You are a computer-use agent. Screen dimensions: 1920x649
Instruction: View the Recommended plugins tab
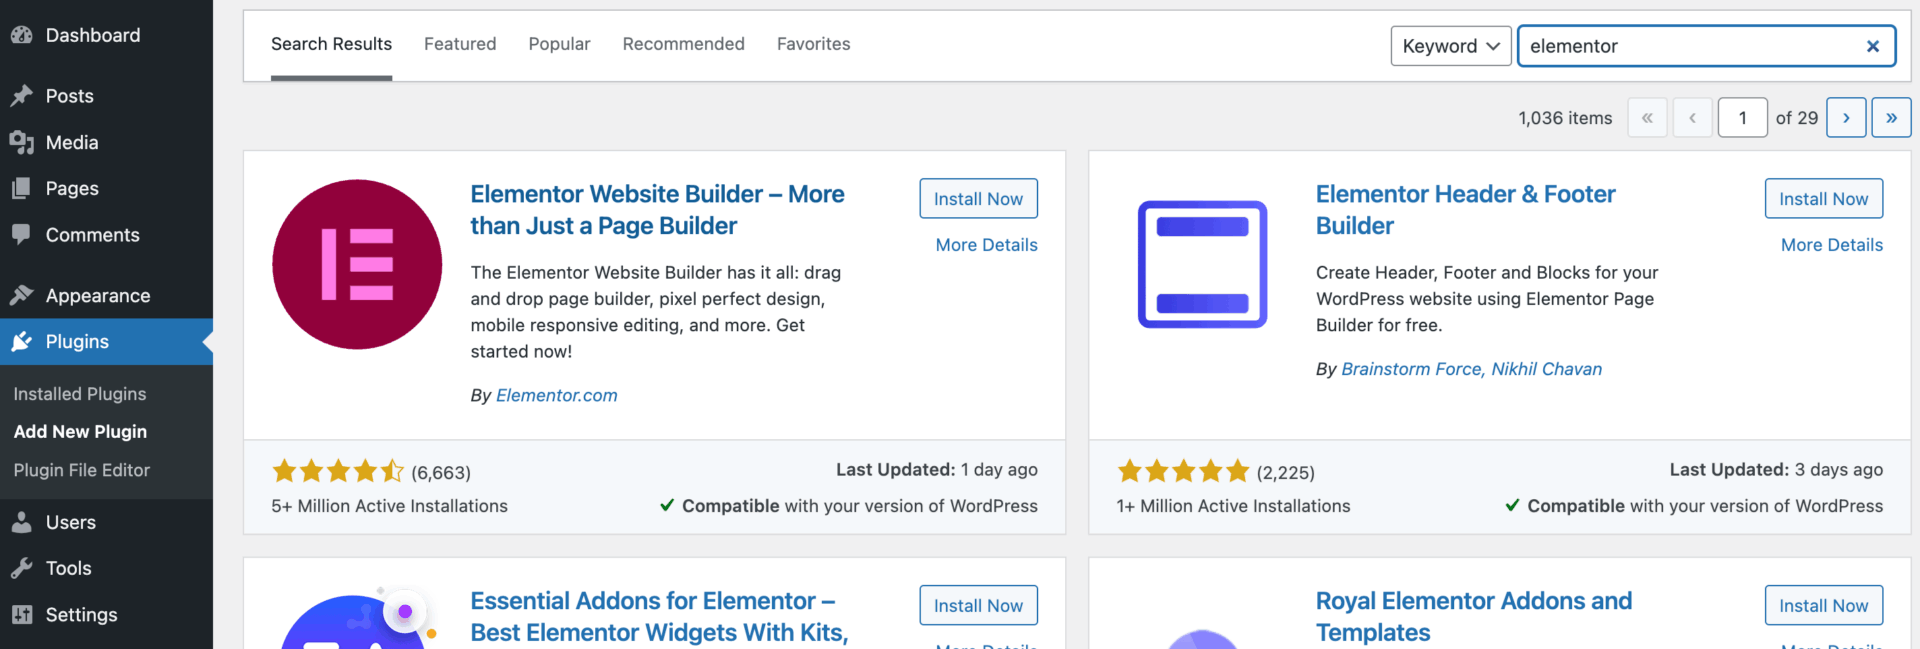coord(683,44)
